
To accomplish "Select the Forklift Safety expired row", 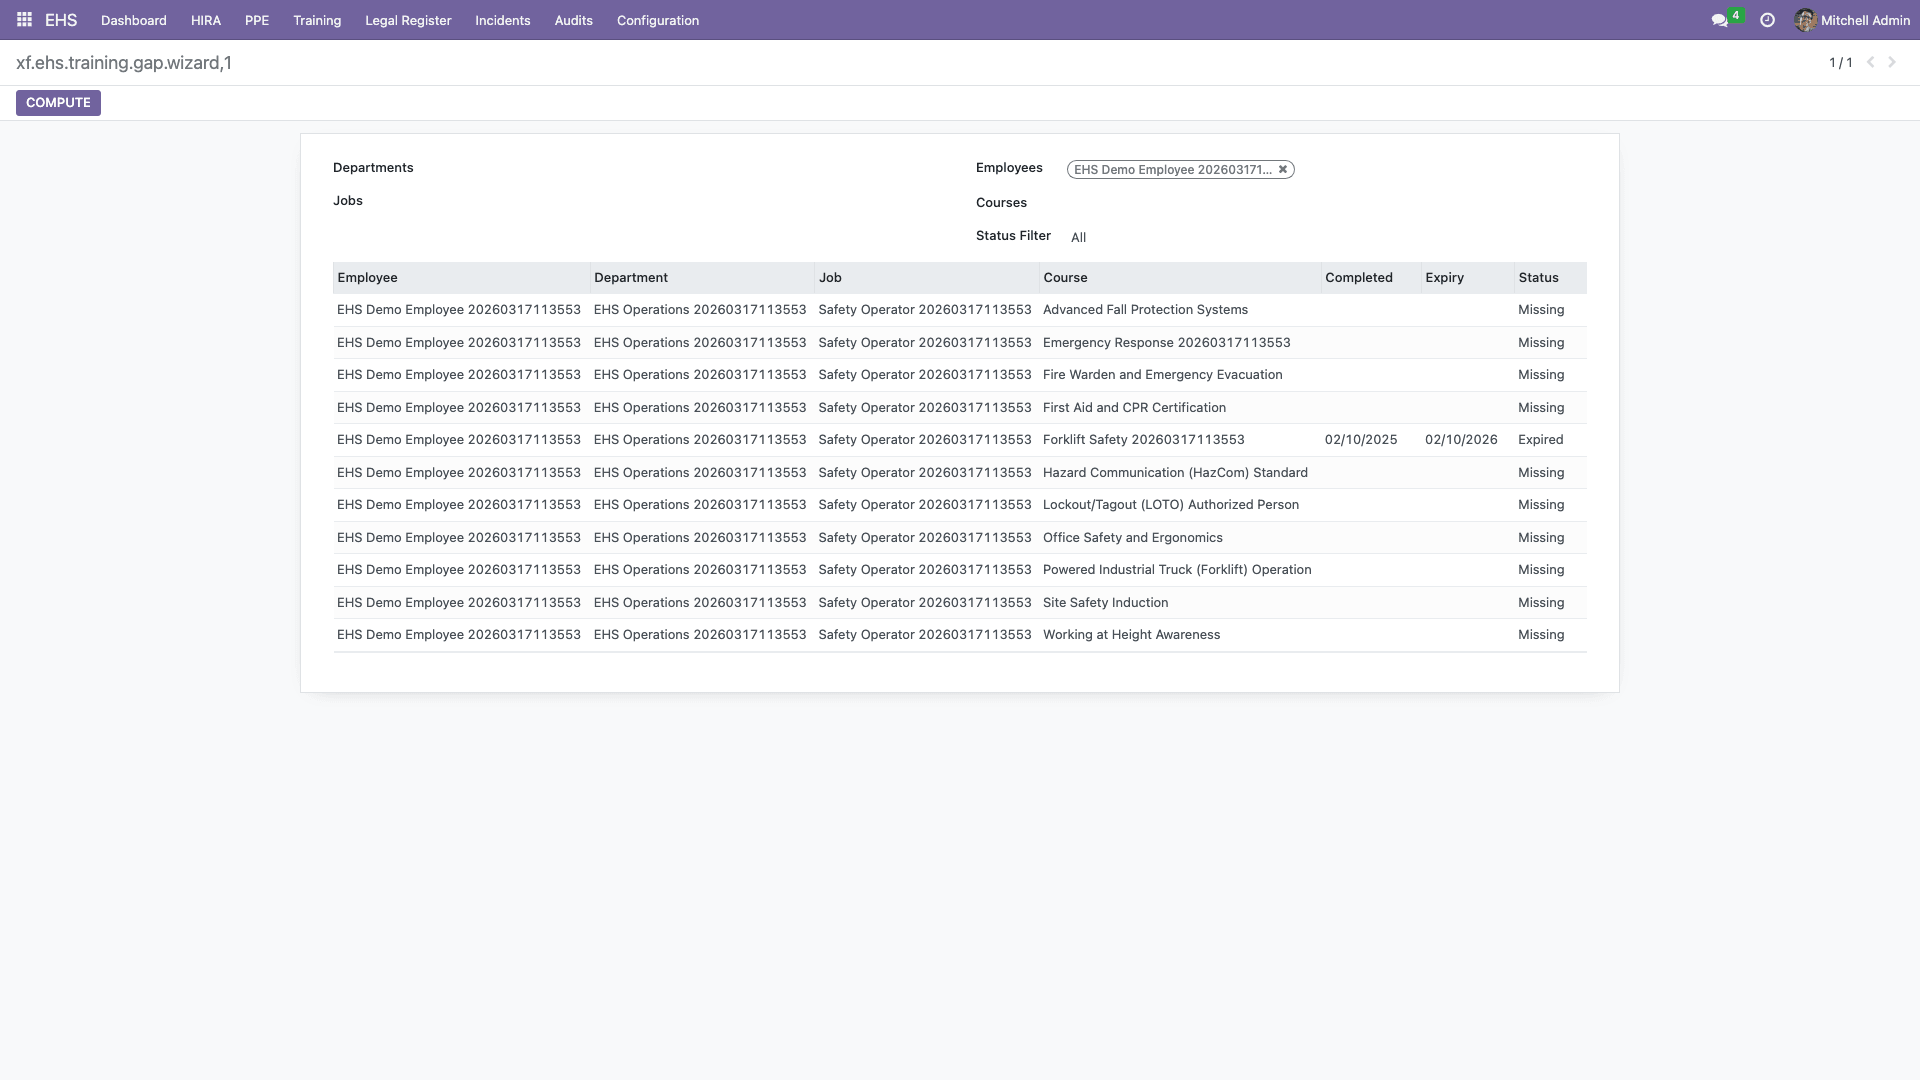I will [x=1143, y=440].
